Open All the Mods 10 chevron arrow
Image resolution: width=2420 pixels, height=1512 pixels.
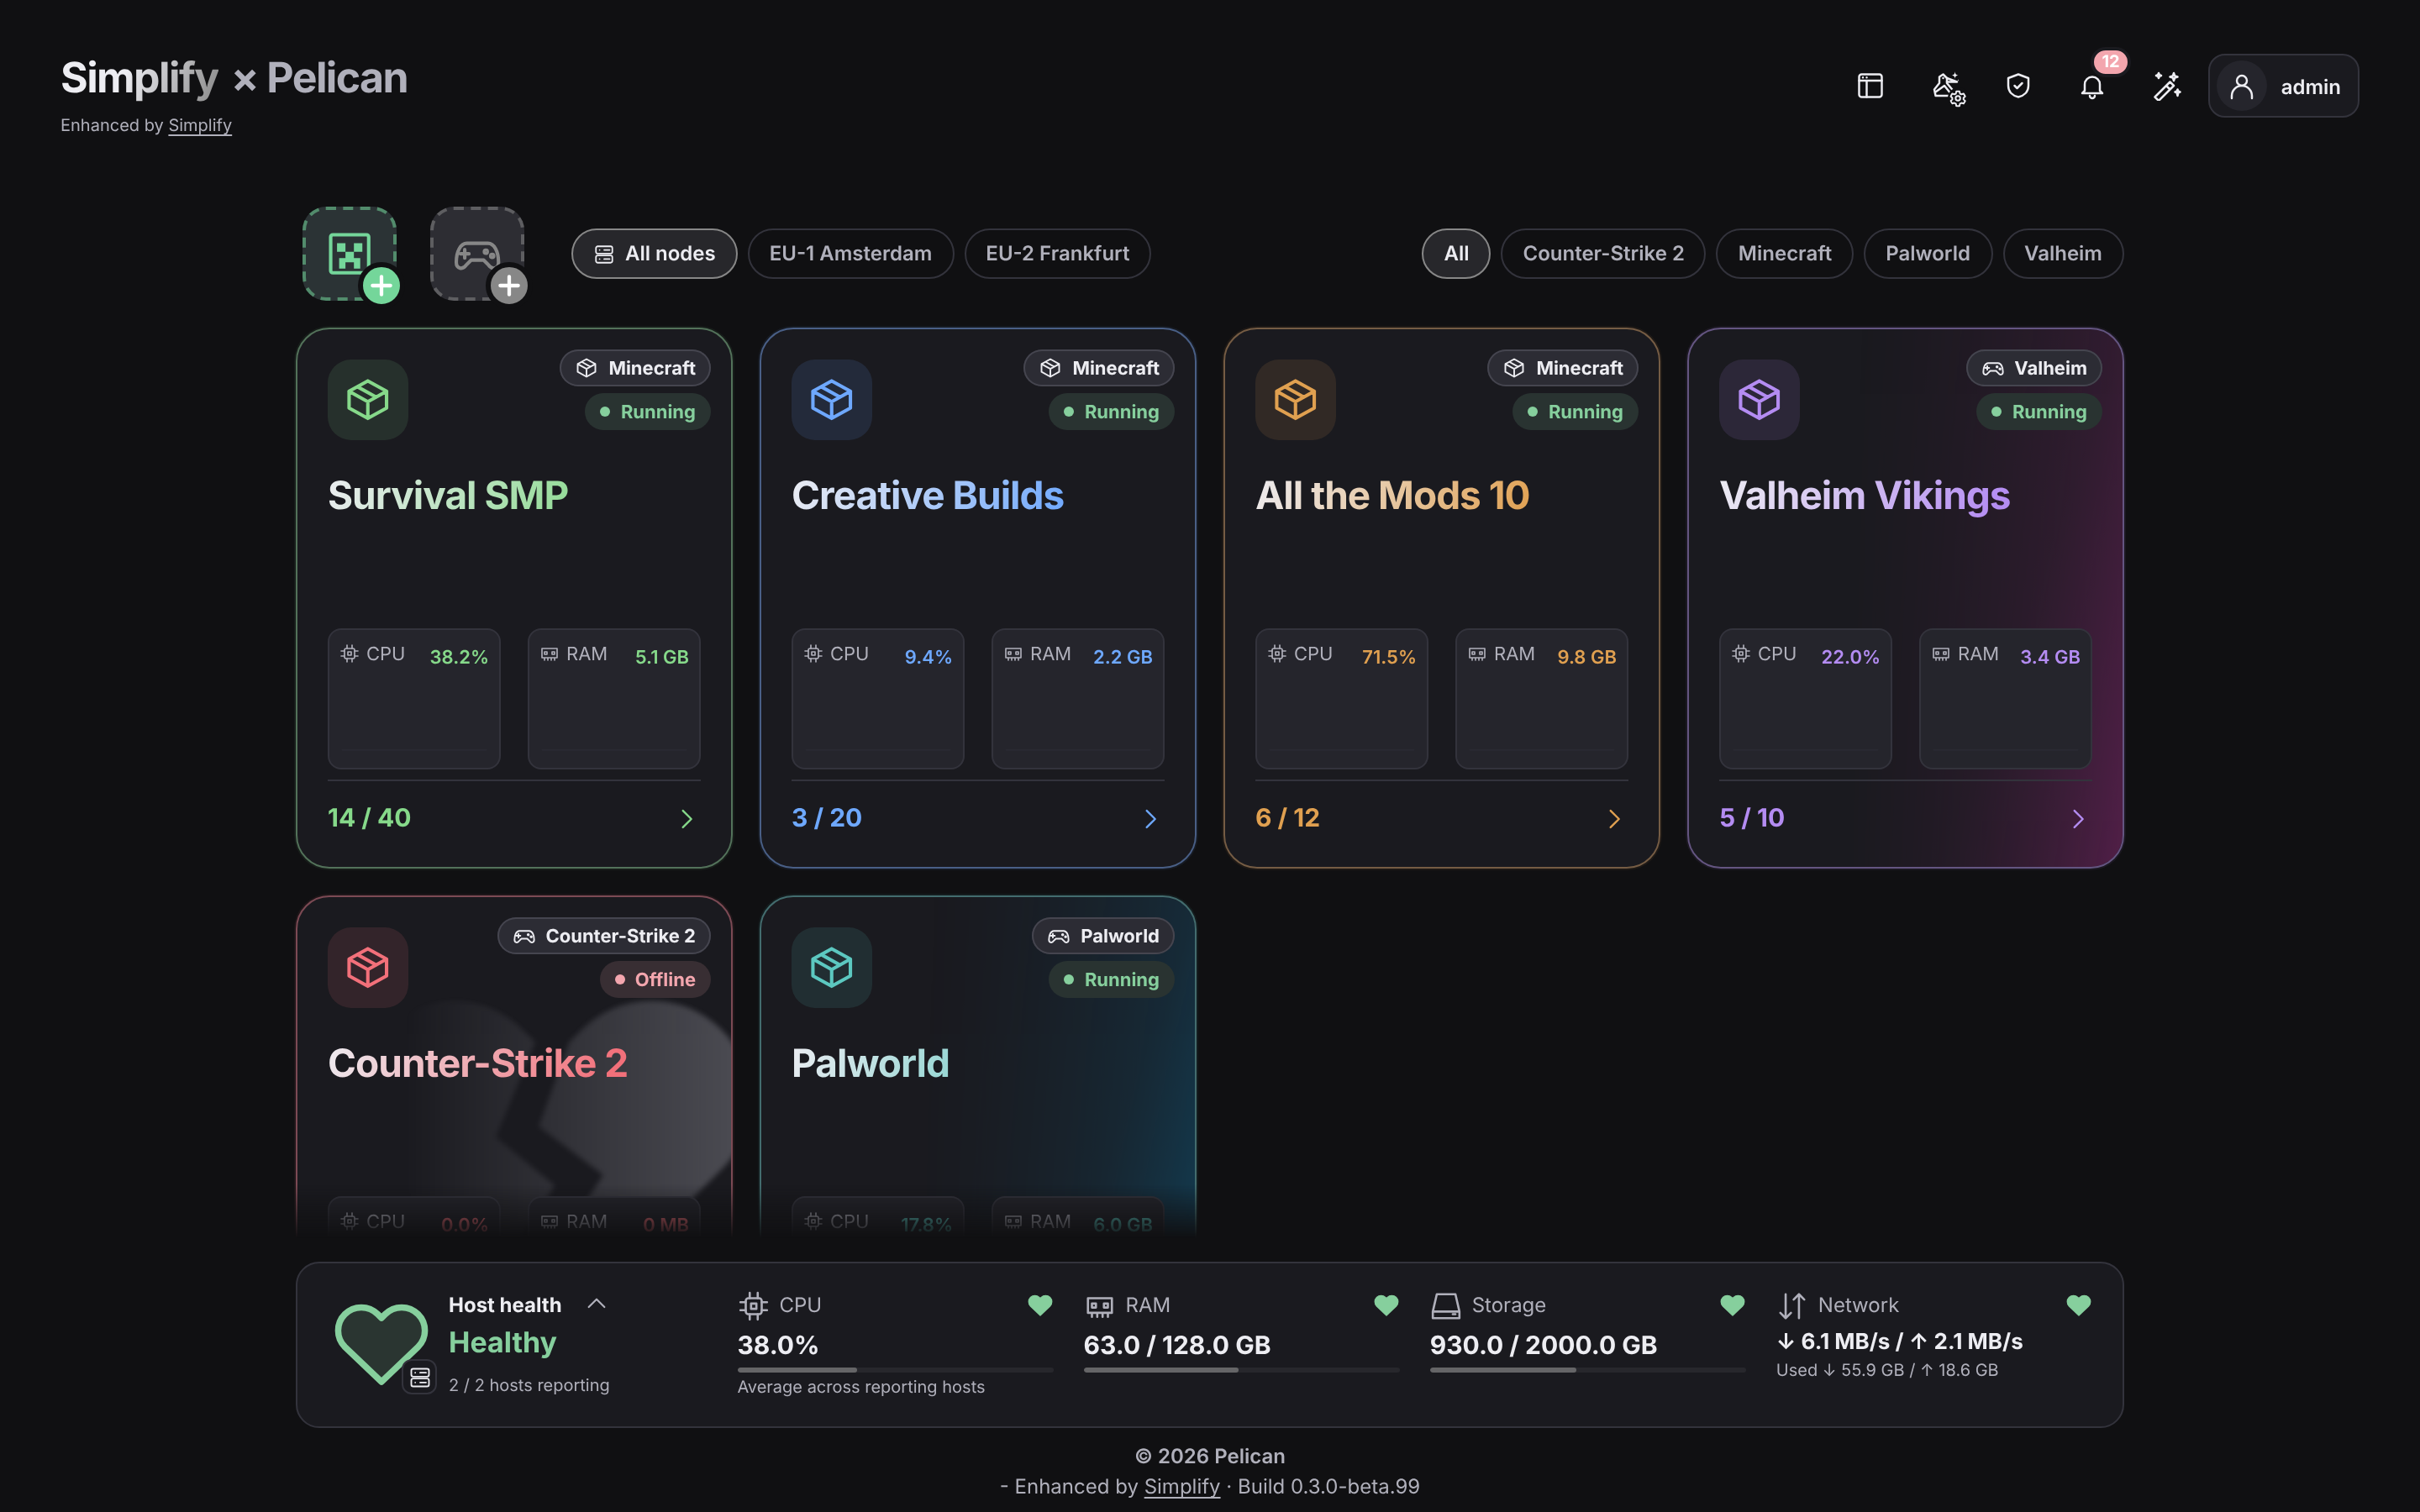click(1614, 819)
